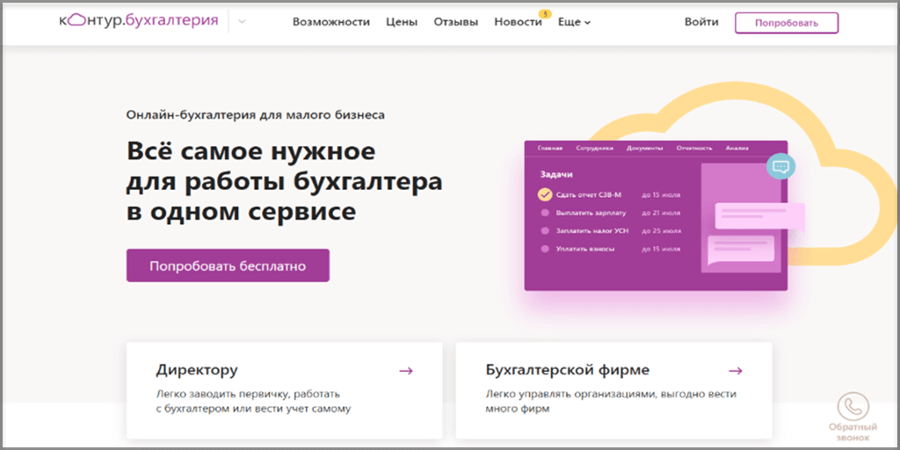This screenshot has height=450, width=900.
Task: Click the circle next to Выплатить зарплату
Action: click(x=545, y=213)
